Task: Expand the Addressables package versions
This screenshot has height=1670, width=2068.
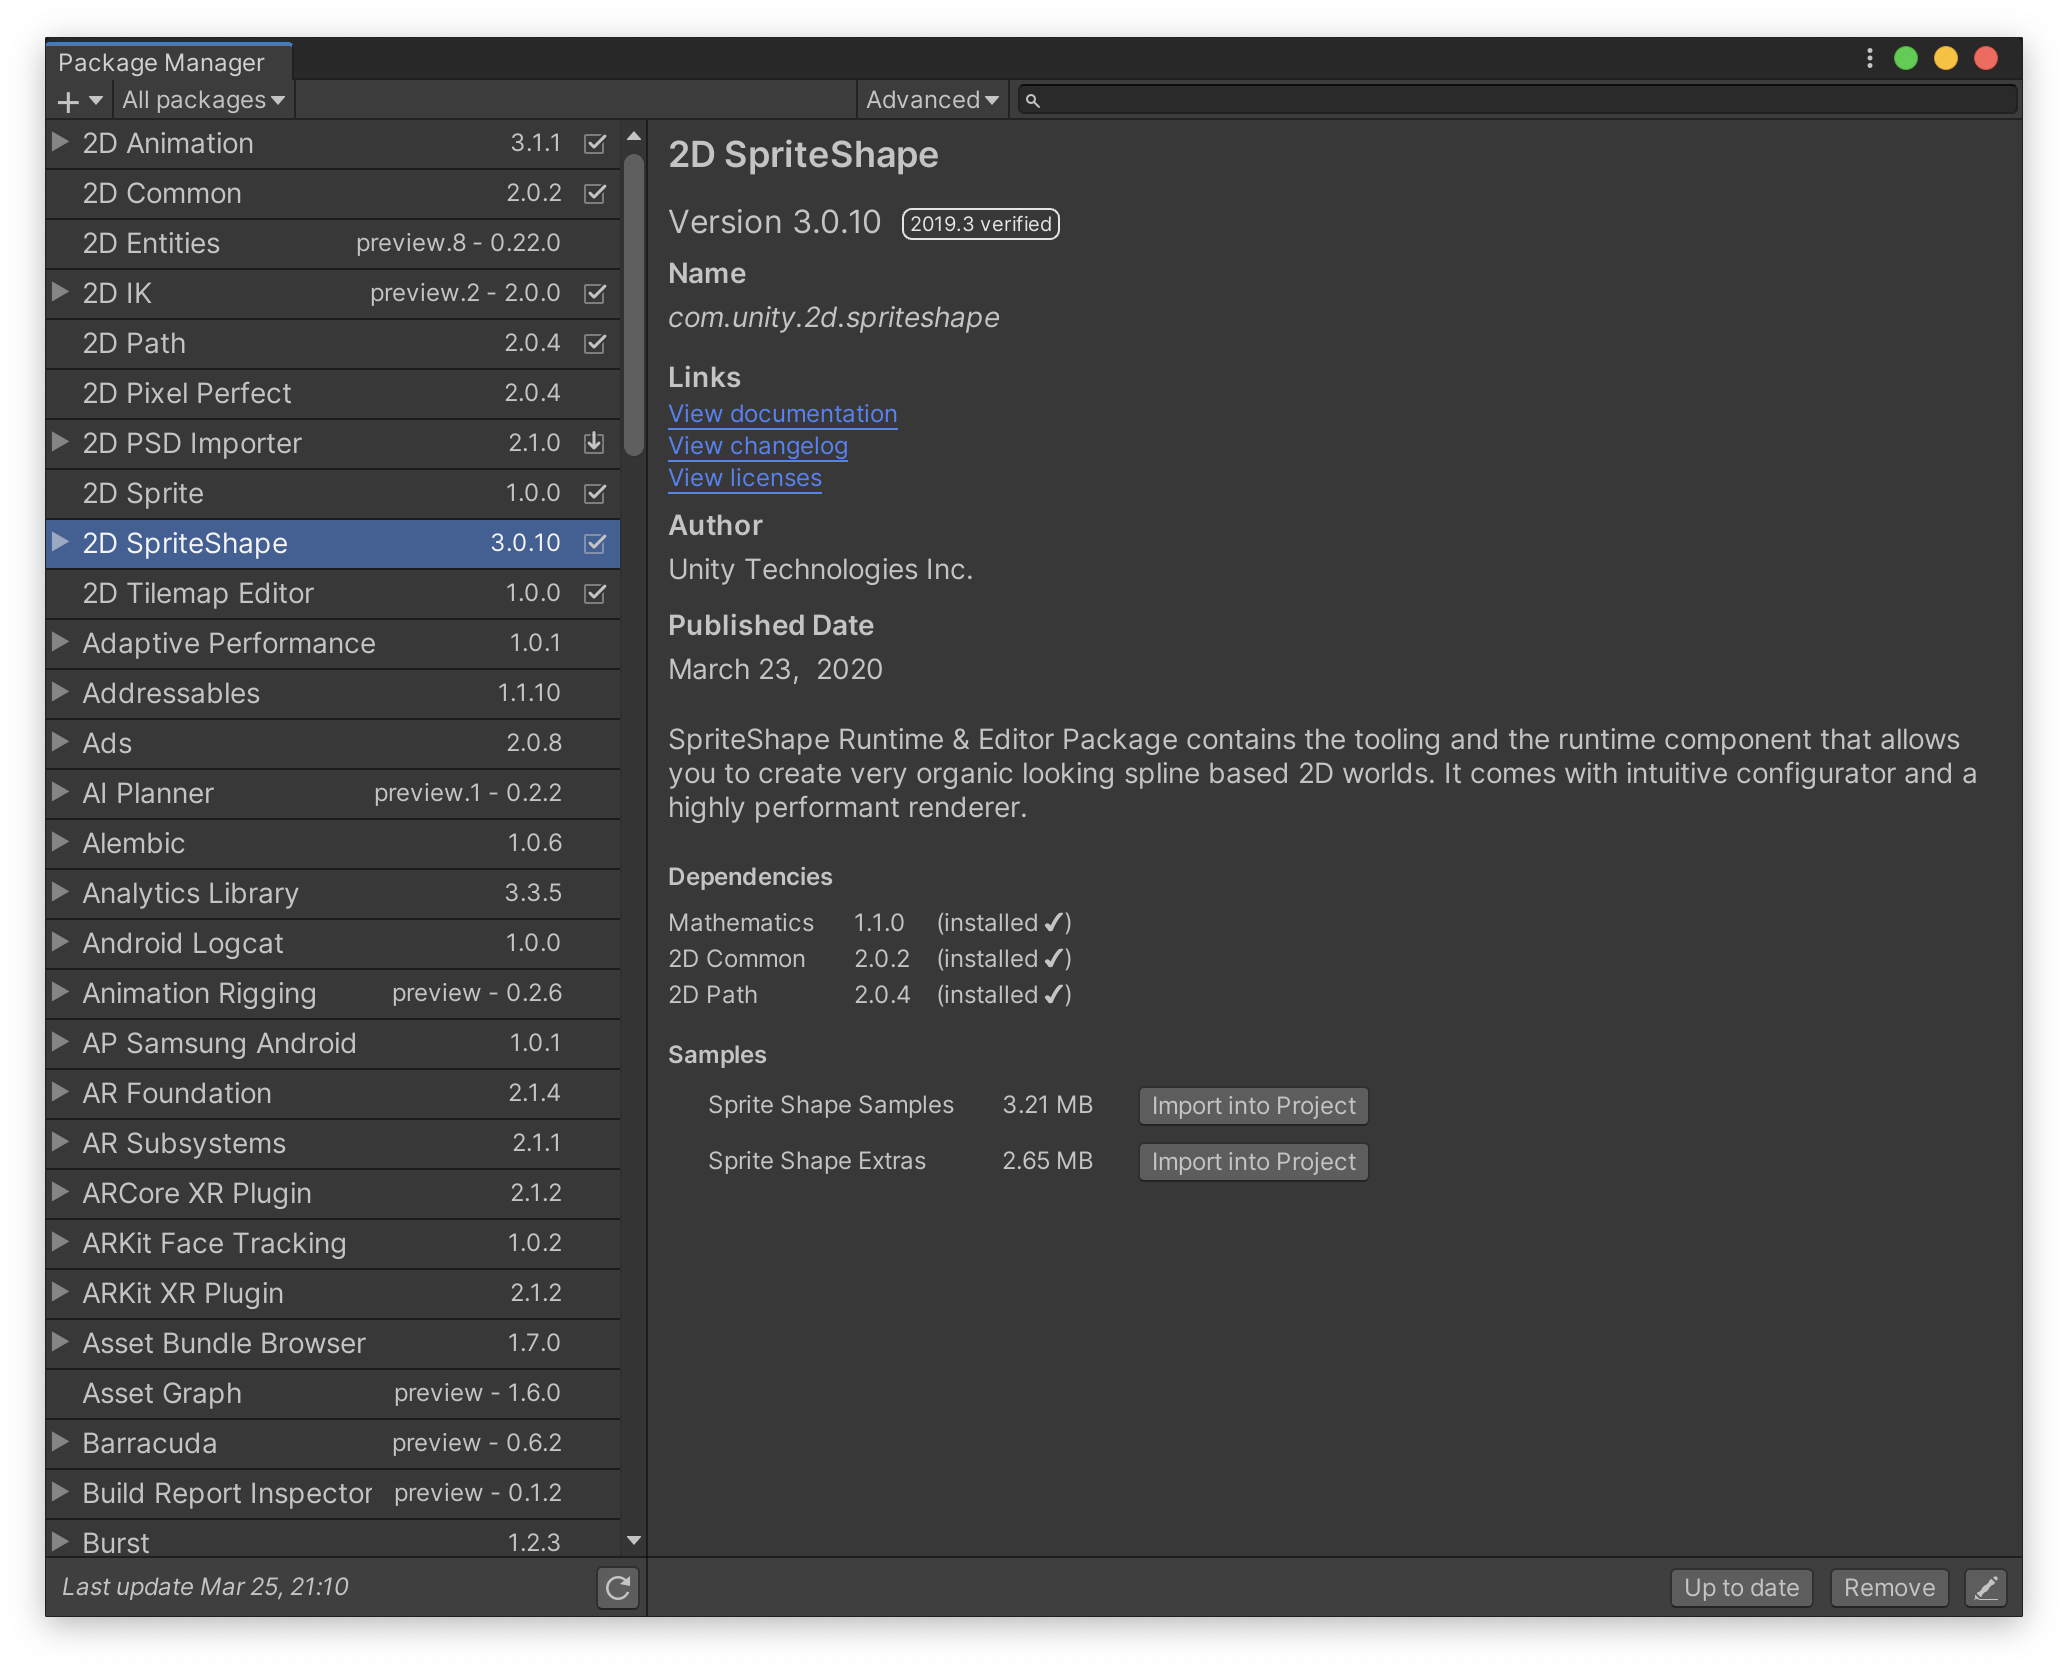Action: (x=60, y=692)
